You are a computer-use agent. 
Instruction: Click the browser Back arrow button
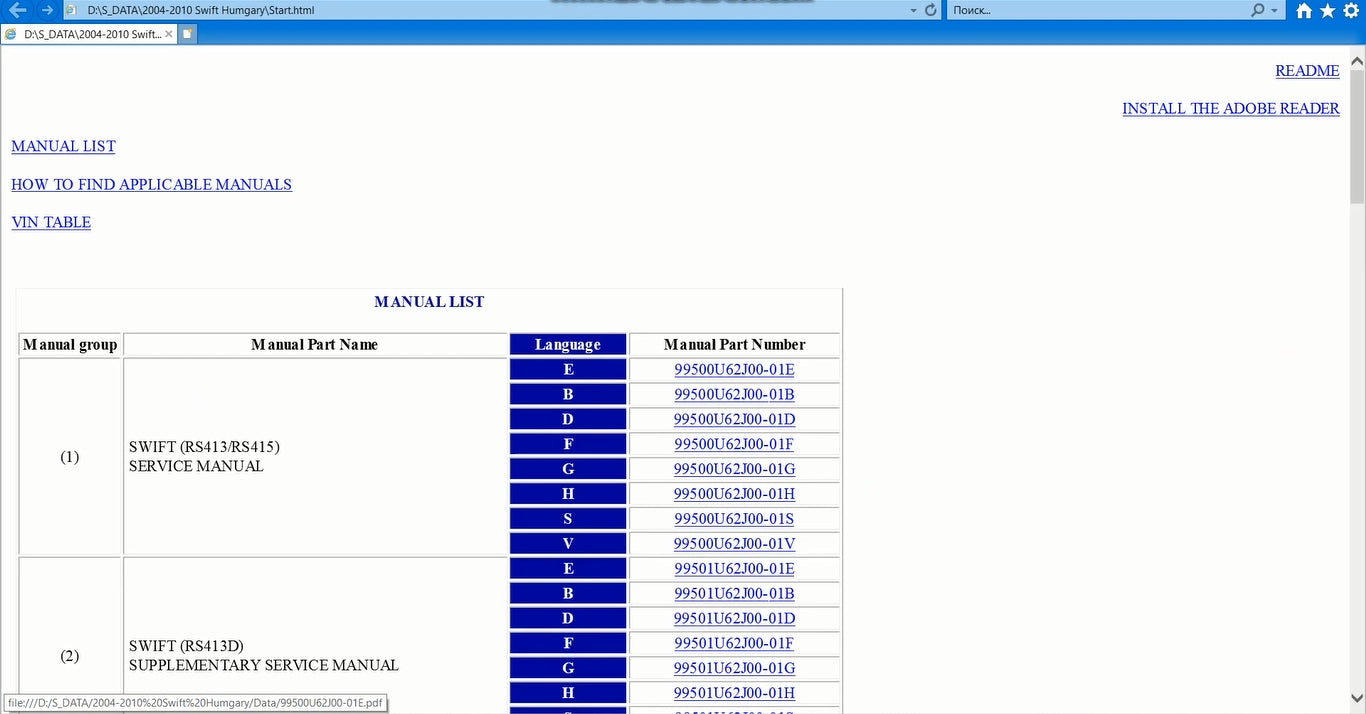(17, 10)
